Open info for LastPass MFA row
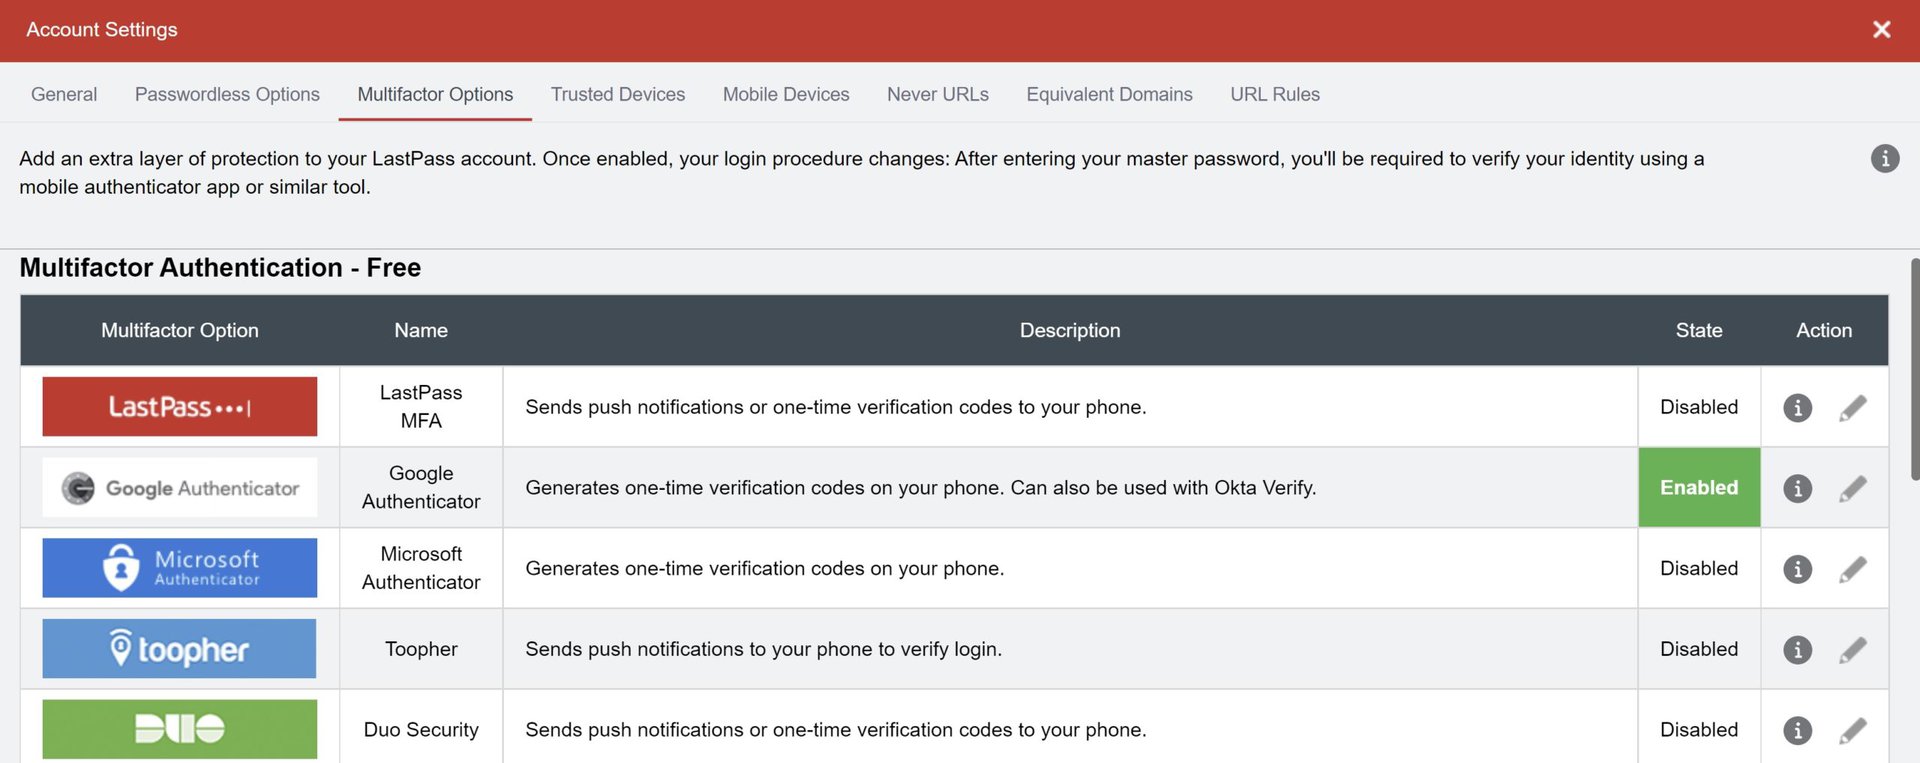The width and height of the screenshot is (1920, 763). (1797, 408)
